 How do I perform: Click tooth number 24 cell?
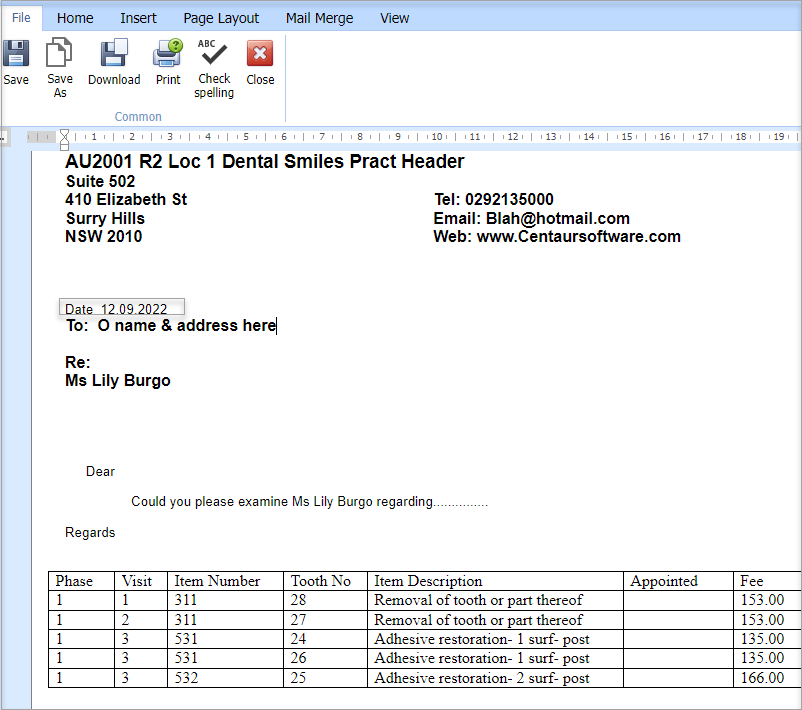(x=325, y=639)
